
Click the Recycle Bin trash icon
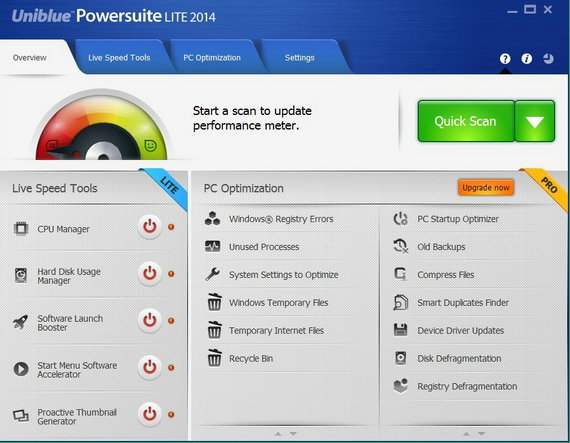tap(214, 358)
